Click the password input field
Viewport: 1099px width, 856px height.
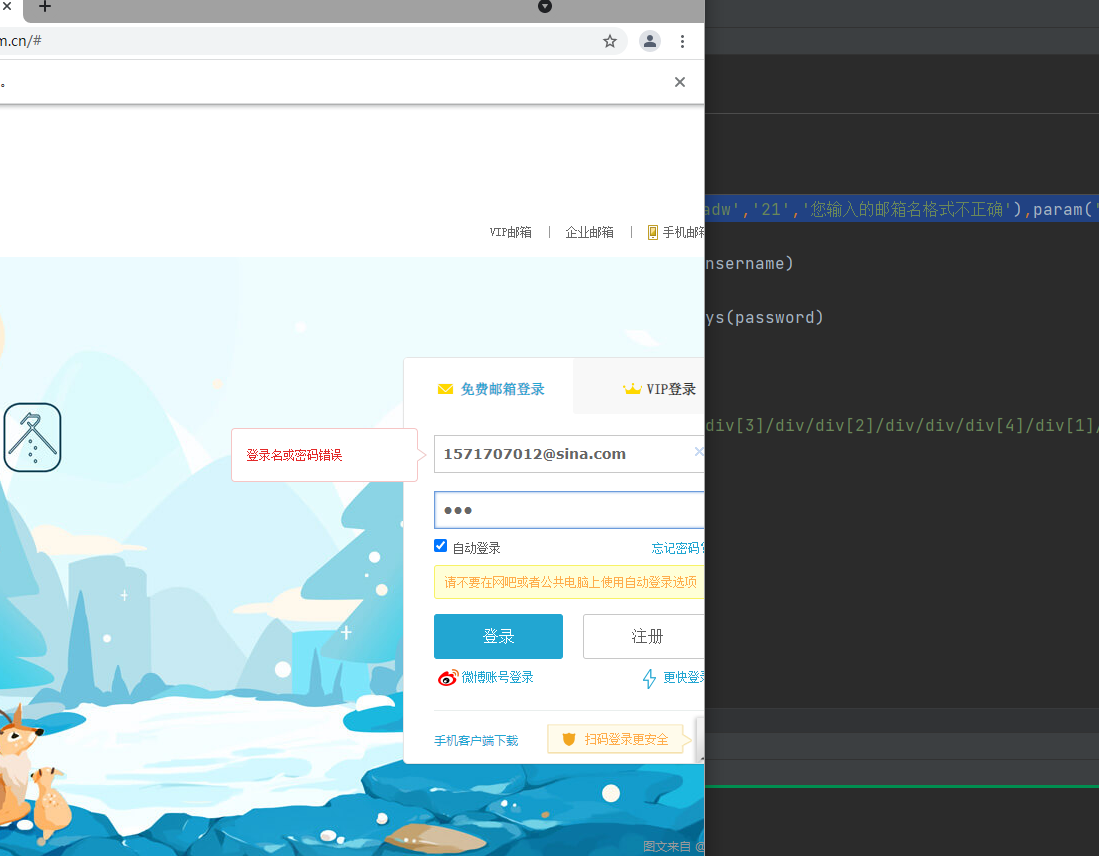[x=568, y=510]
